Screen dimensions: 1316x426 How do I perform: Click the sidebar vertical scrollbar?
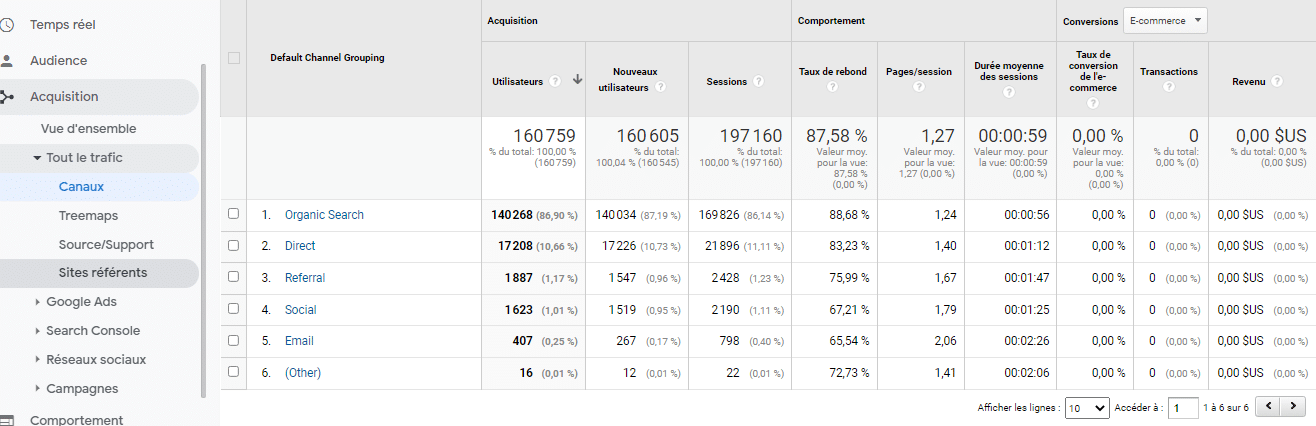click(x=204, y=230)
